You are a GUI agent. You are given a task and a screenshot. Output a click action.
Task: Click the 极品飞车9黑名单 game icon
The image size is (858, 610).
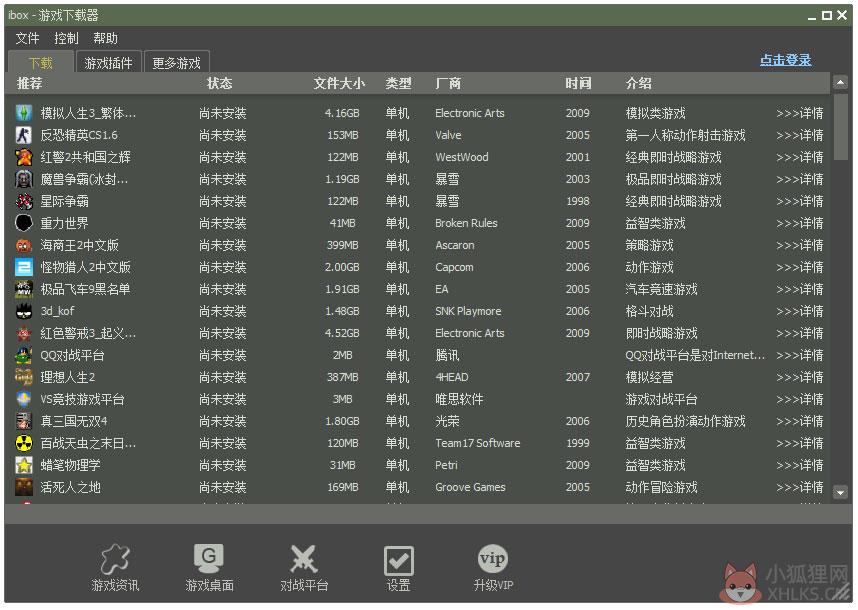pos(24,289)
